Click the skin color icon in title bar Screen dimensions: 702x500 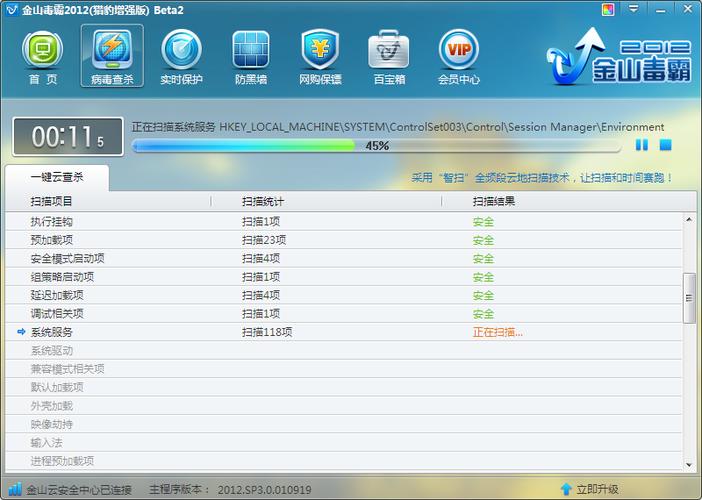click(x=608, y=9)
